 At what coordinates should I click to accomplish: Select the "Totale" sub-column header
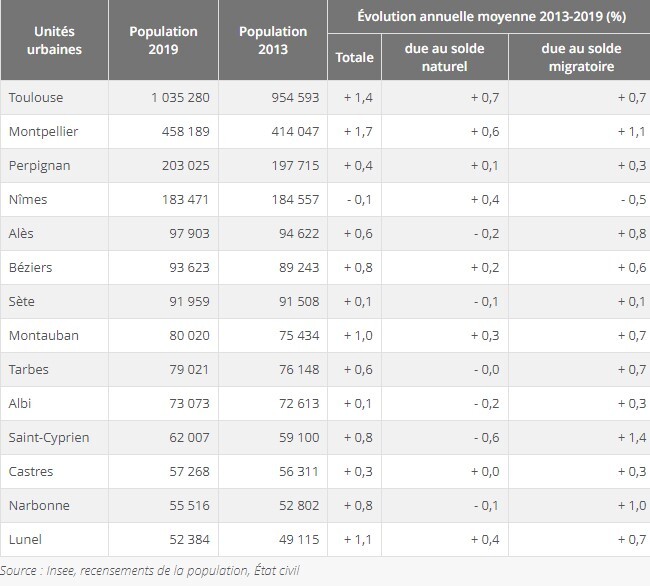354,57
